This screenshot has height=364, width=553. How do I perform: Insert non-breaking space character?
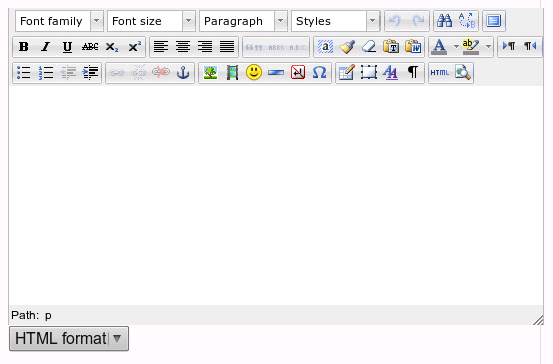tap(298, 73)
